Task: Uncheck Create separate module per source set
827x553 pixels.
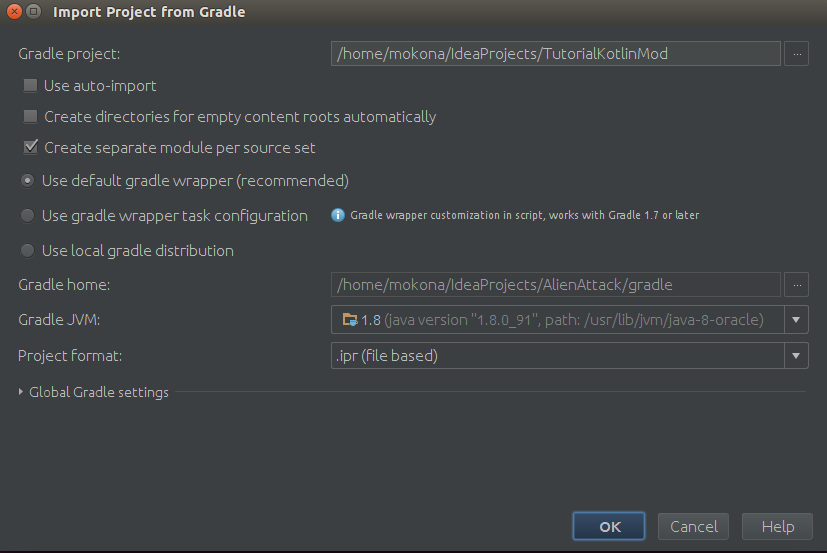Action: pos(31,147)
